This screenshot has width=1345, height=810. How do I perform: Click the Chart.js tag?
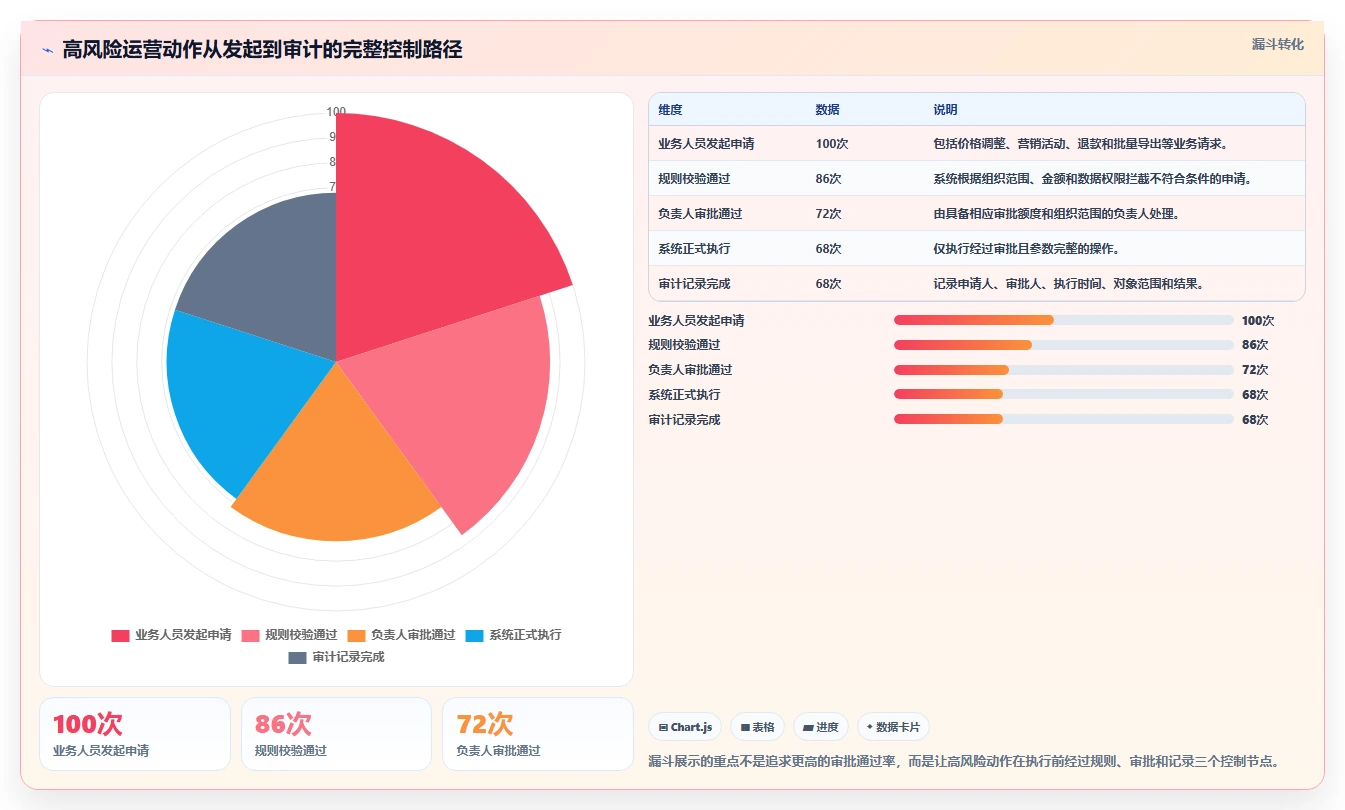685,727
